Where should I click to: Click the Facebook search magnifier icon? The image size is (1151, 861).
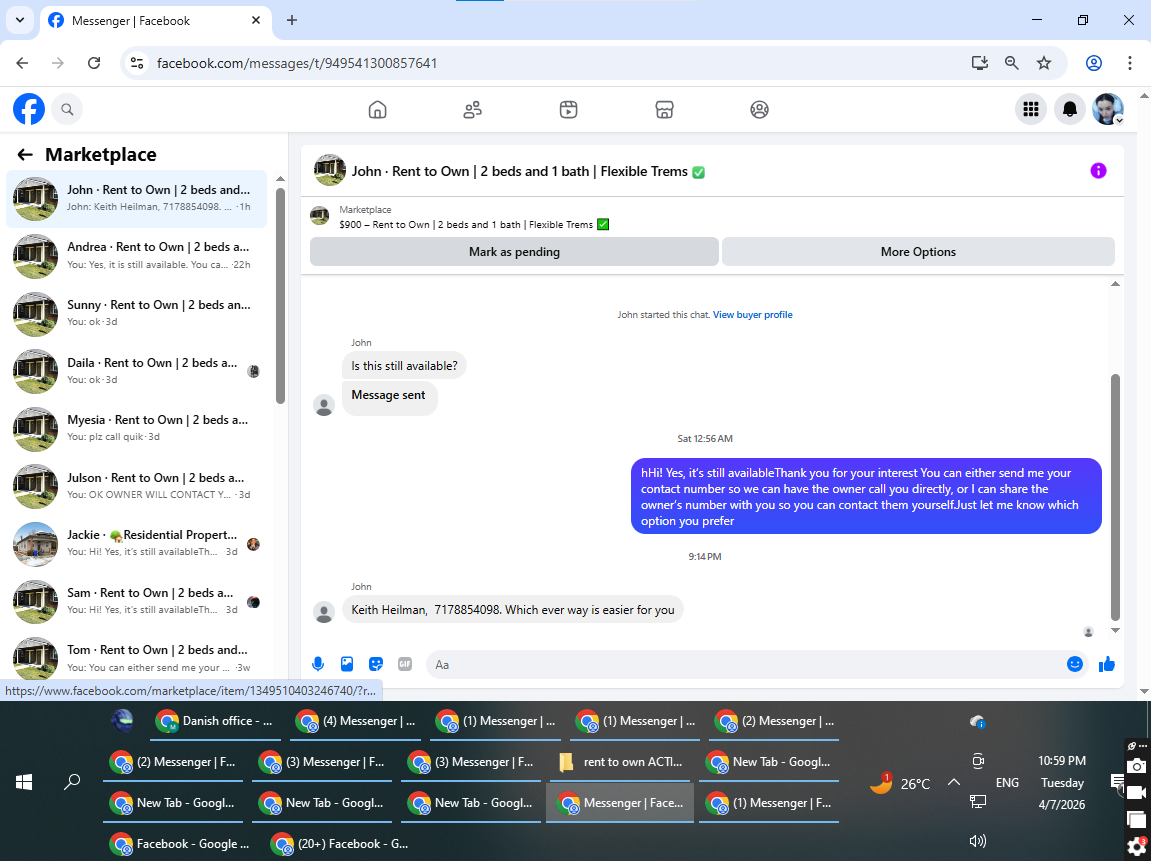tap(67, 109)
